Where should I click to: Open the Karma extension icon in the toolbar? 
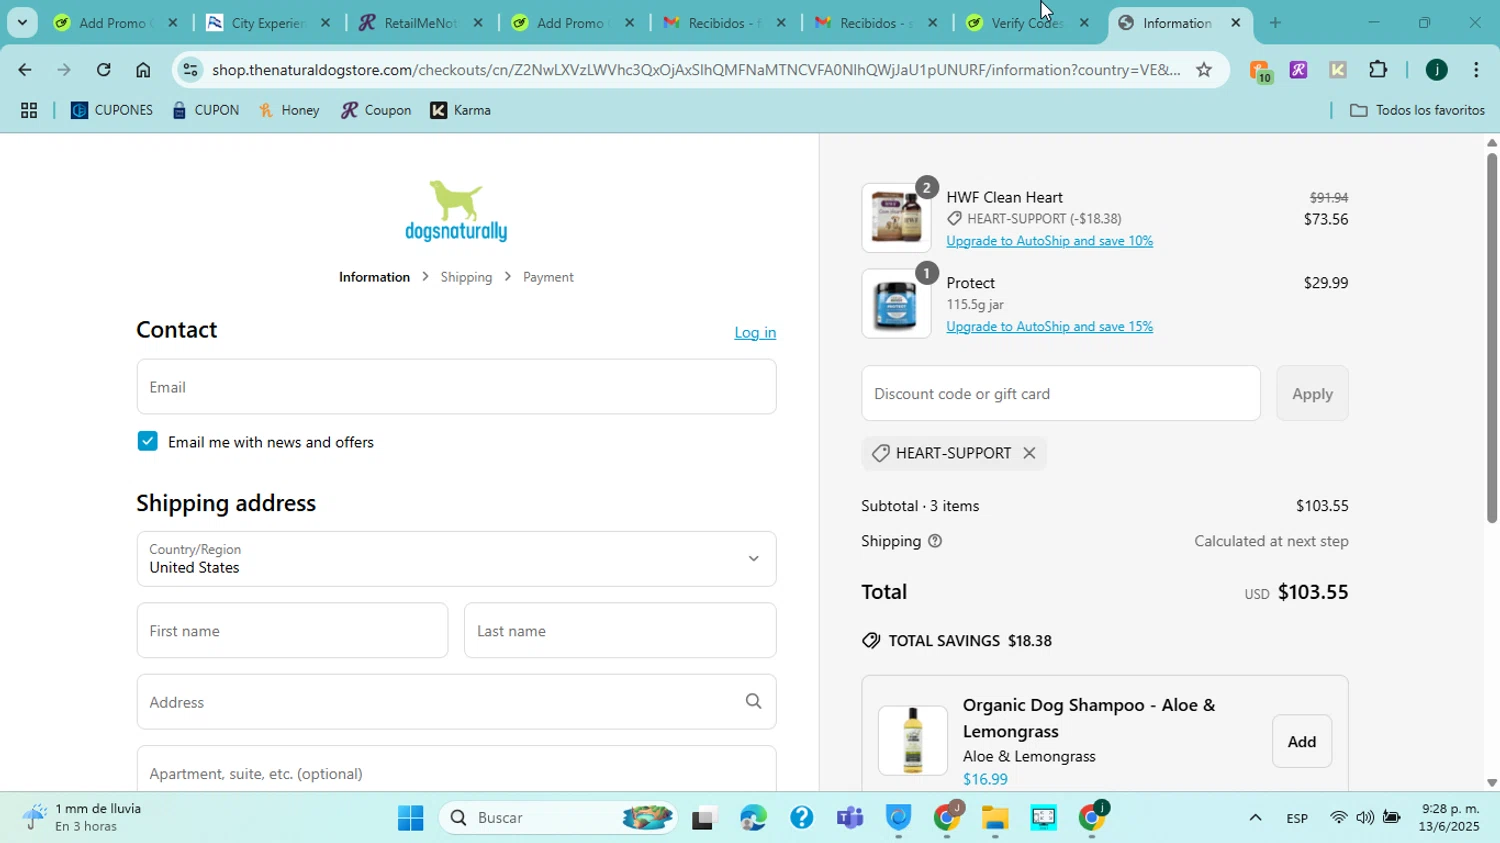point(1337,70)
